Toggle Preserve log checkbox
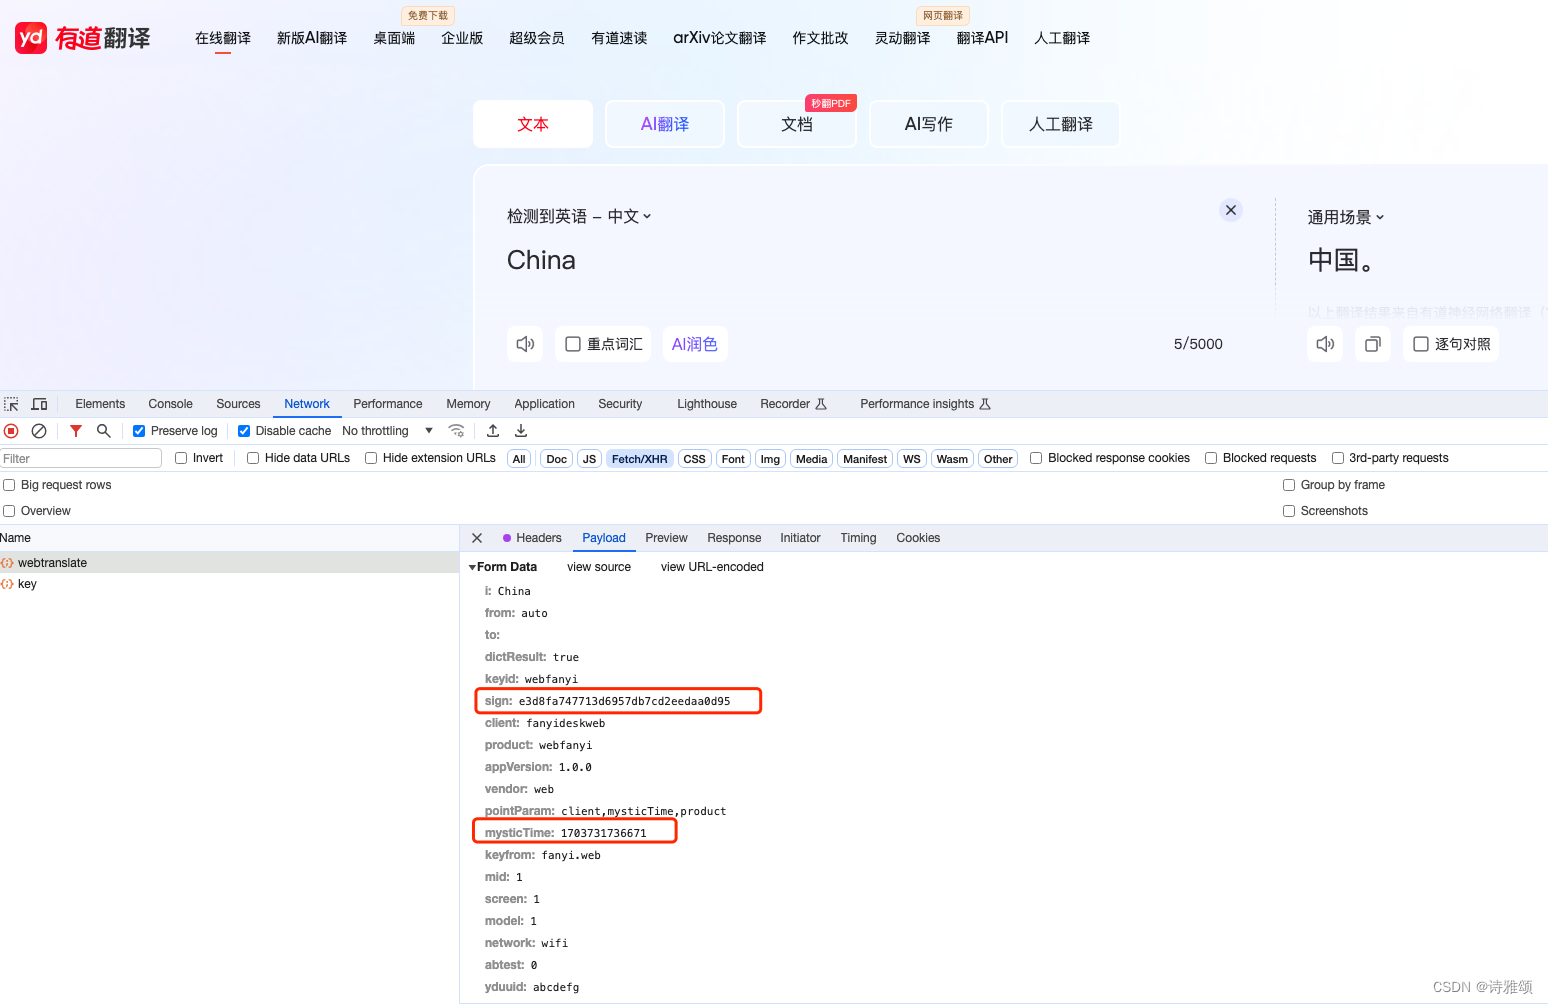The width and height of the screenshot is (1548, 1004). coord(139,431)
